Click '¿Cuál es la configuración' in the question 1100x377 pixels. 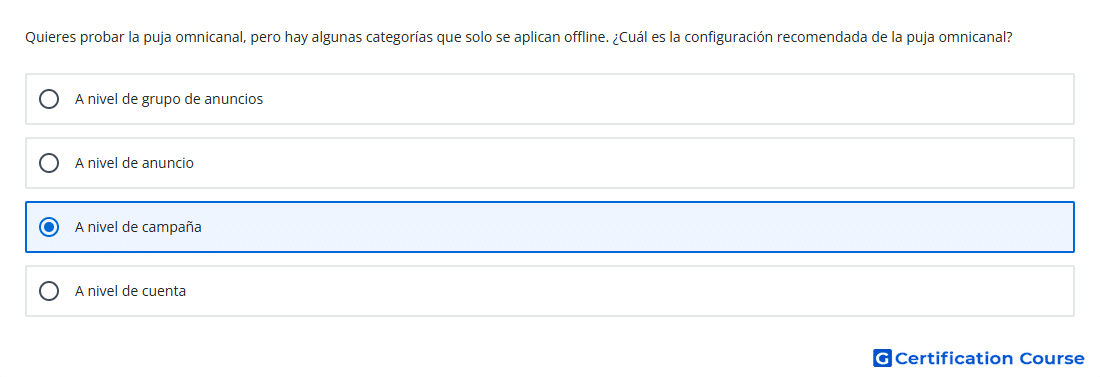pos(695,37)
